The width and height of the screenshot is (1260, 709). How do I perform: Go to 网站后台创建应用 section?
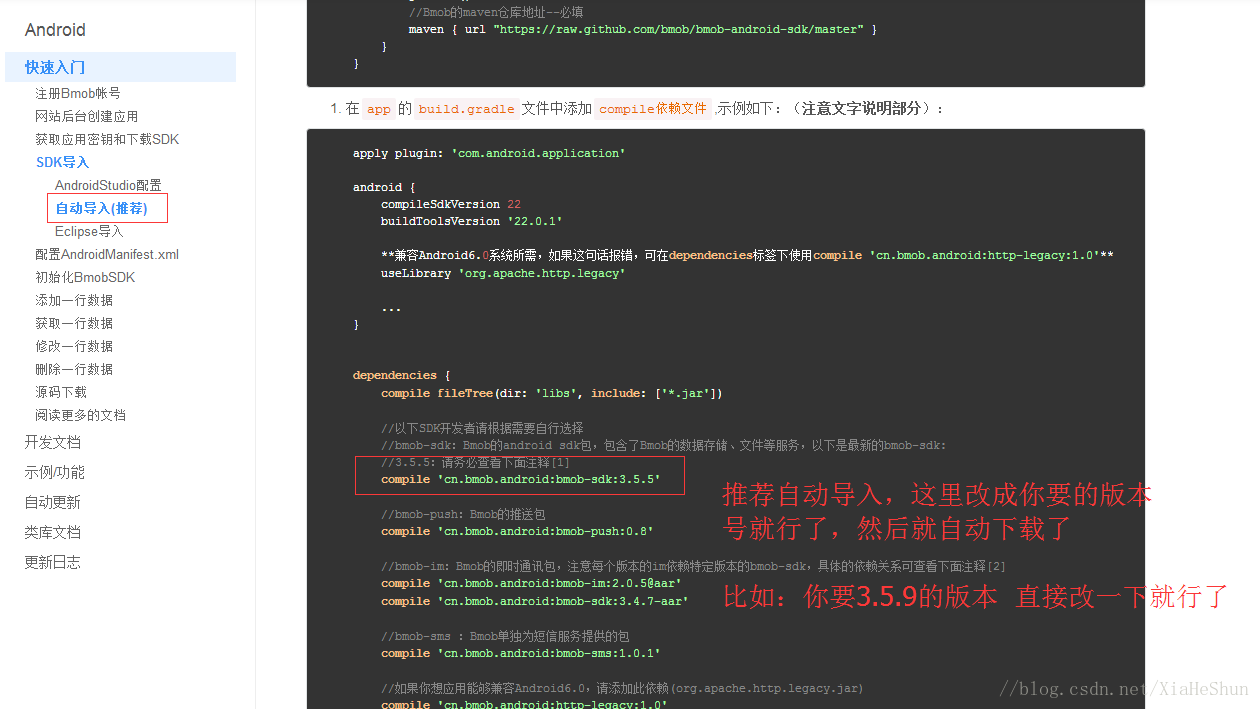86,116
